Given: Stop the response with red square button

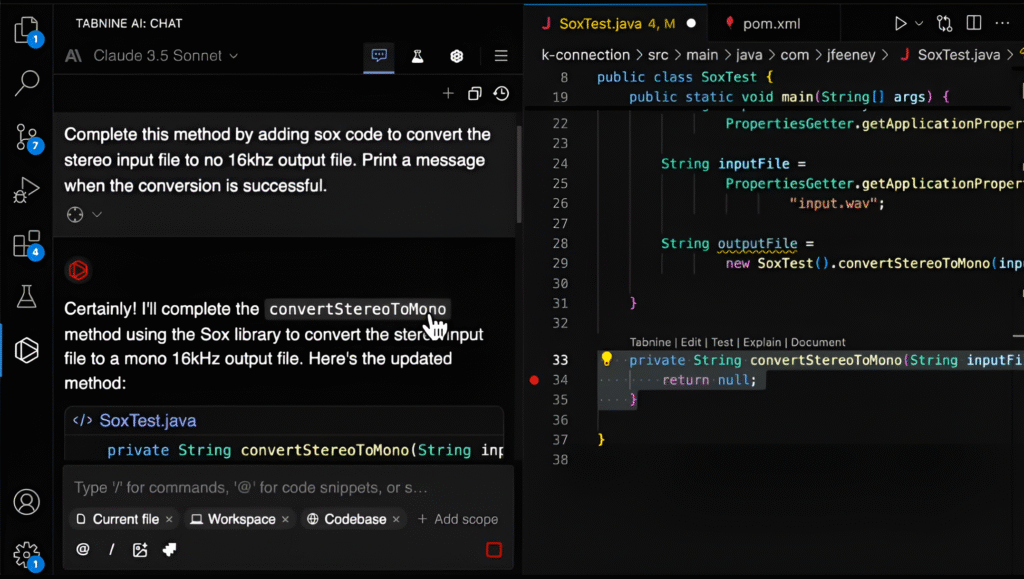Looking at the screenshot, I should click(494, 550).
